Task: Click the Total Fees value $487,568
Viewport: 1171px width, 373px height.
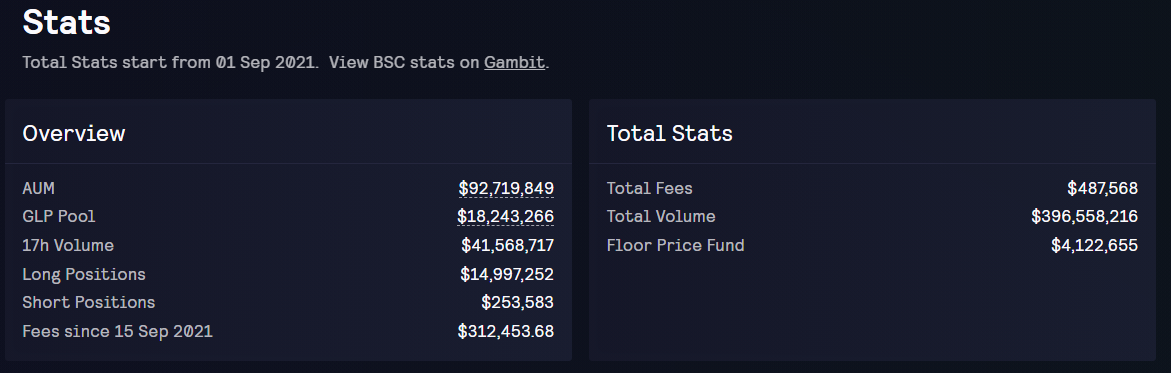Action: (1102, 188)
